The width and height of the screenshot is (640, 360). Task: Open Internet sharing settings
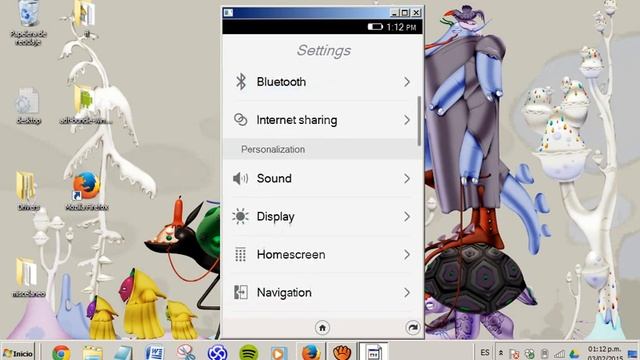pos(322,120)
